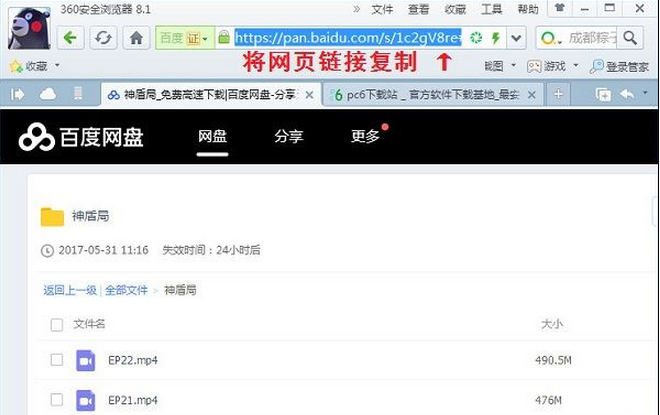Click the browser search input field
The height and width of the screenshot is (415, 660).
click(593, 38)
